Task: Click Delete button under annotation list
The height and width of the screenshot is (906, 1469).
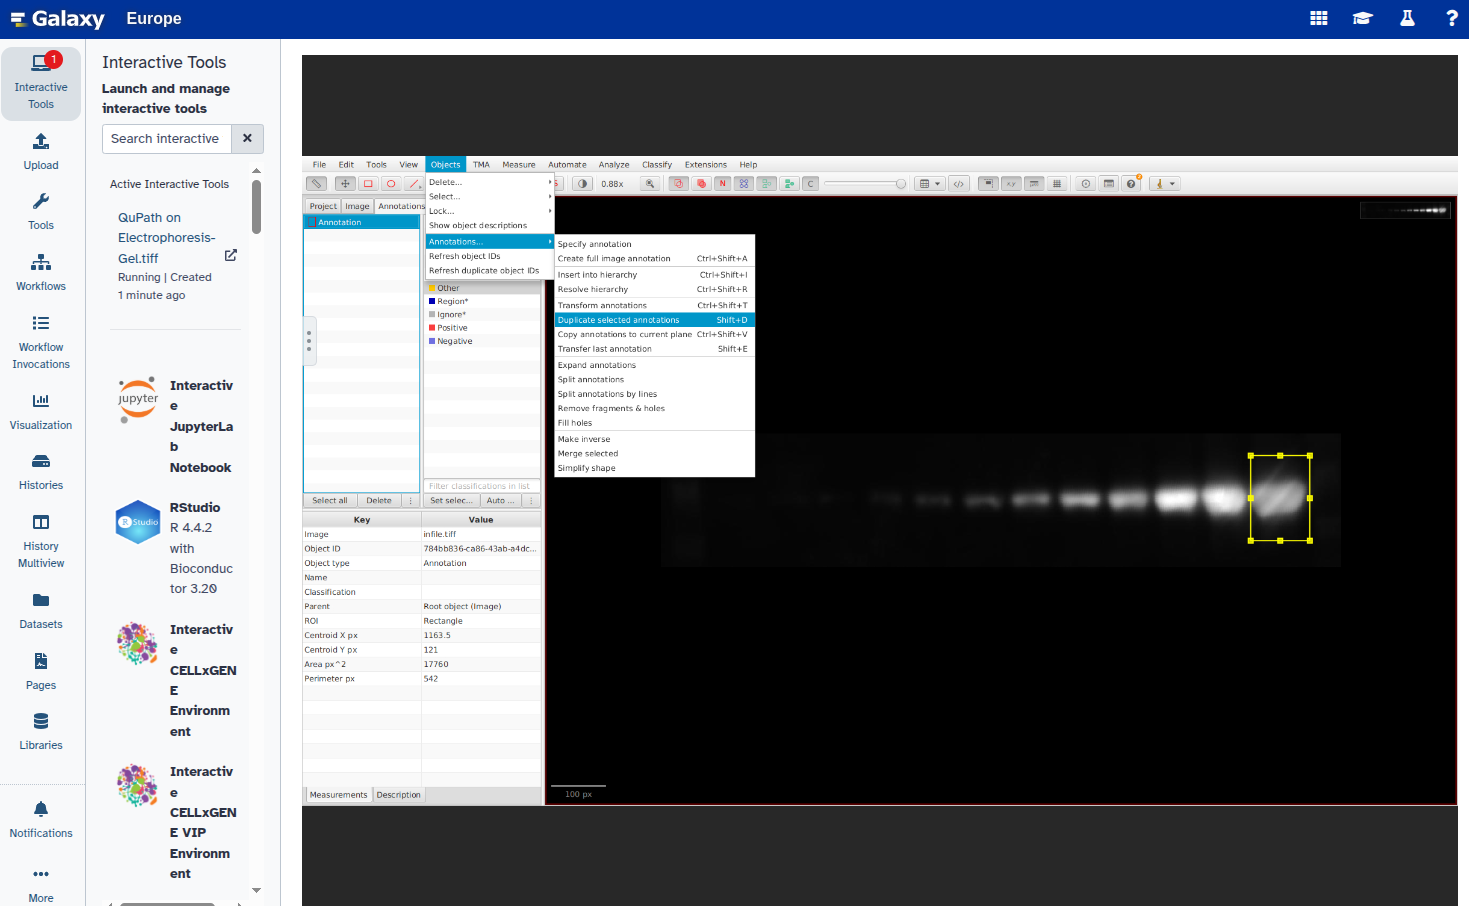Action: (x=379, y=500)
